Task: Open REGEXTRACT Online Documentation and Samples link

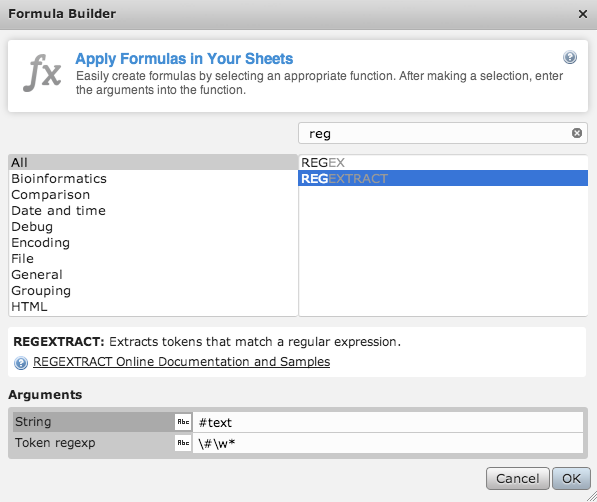Action: point(182,362)
